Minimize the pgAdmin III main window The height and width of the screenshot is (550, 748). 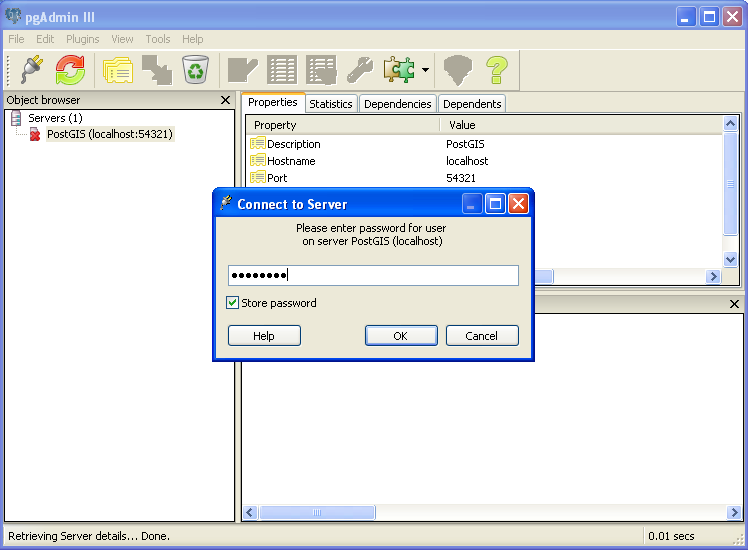686,17
